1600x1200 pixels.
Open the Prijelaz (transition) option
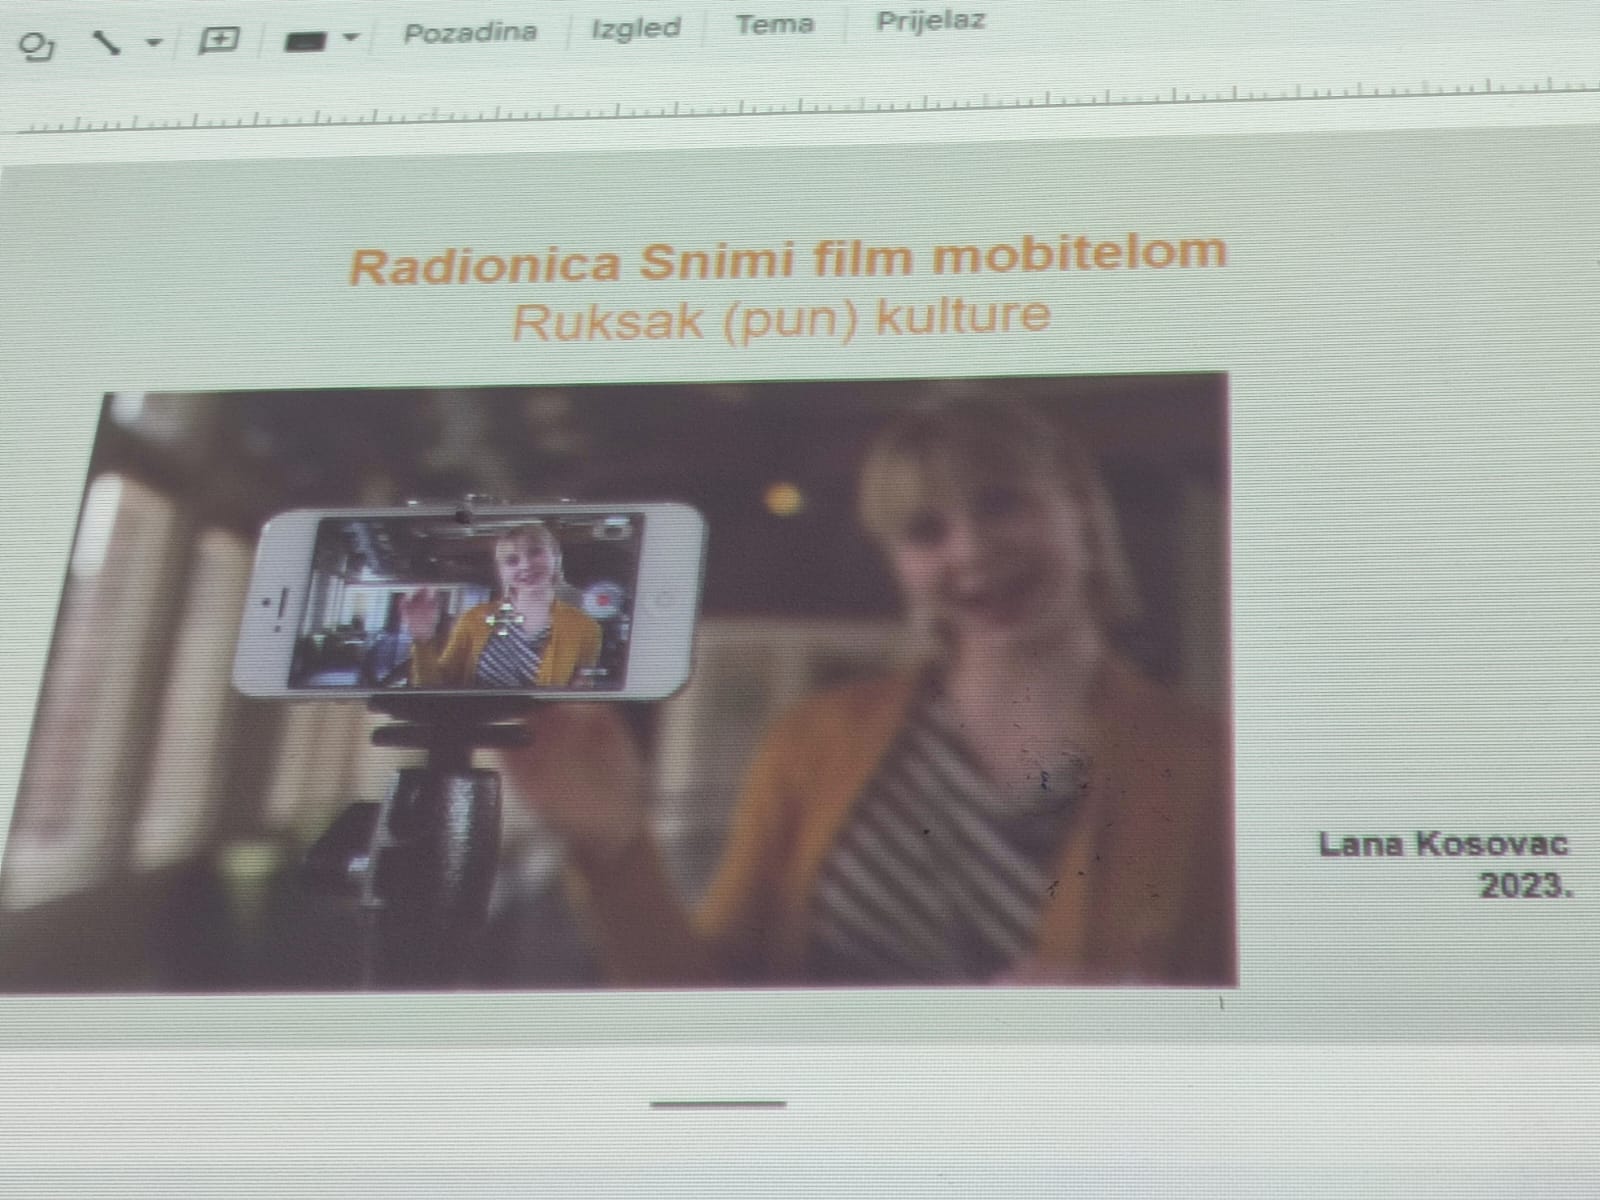(x=930, y=21)
